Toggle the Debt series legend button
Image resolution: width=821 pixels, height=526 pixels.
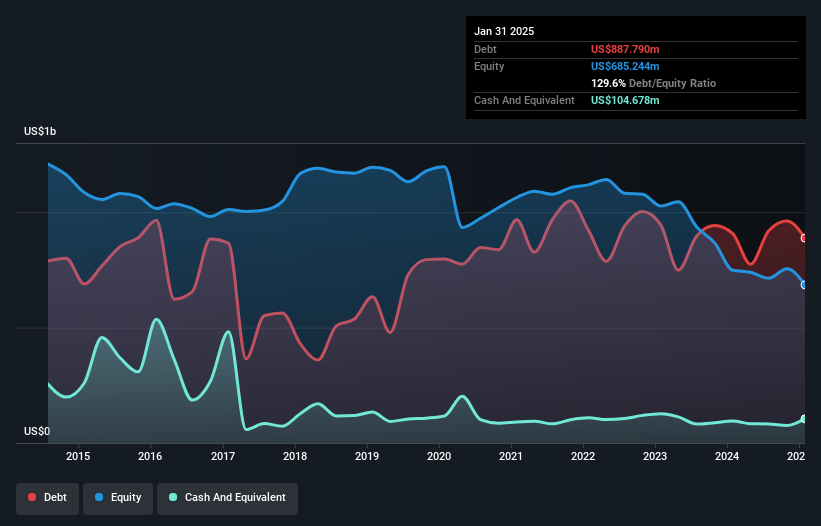pos(48,498)
